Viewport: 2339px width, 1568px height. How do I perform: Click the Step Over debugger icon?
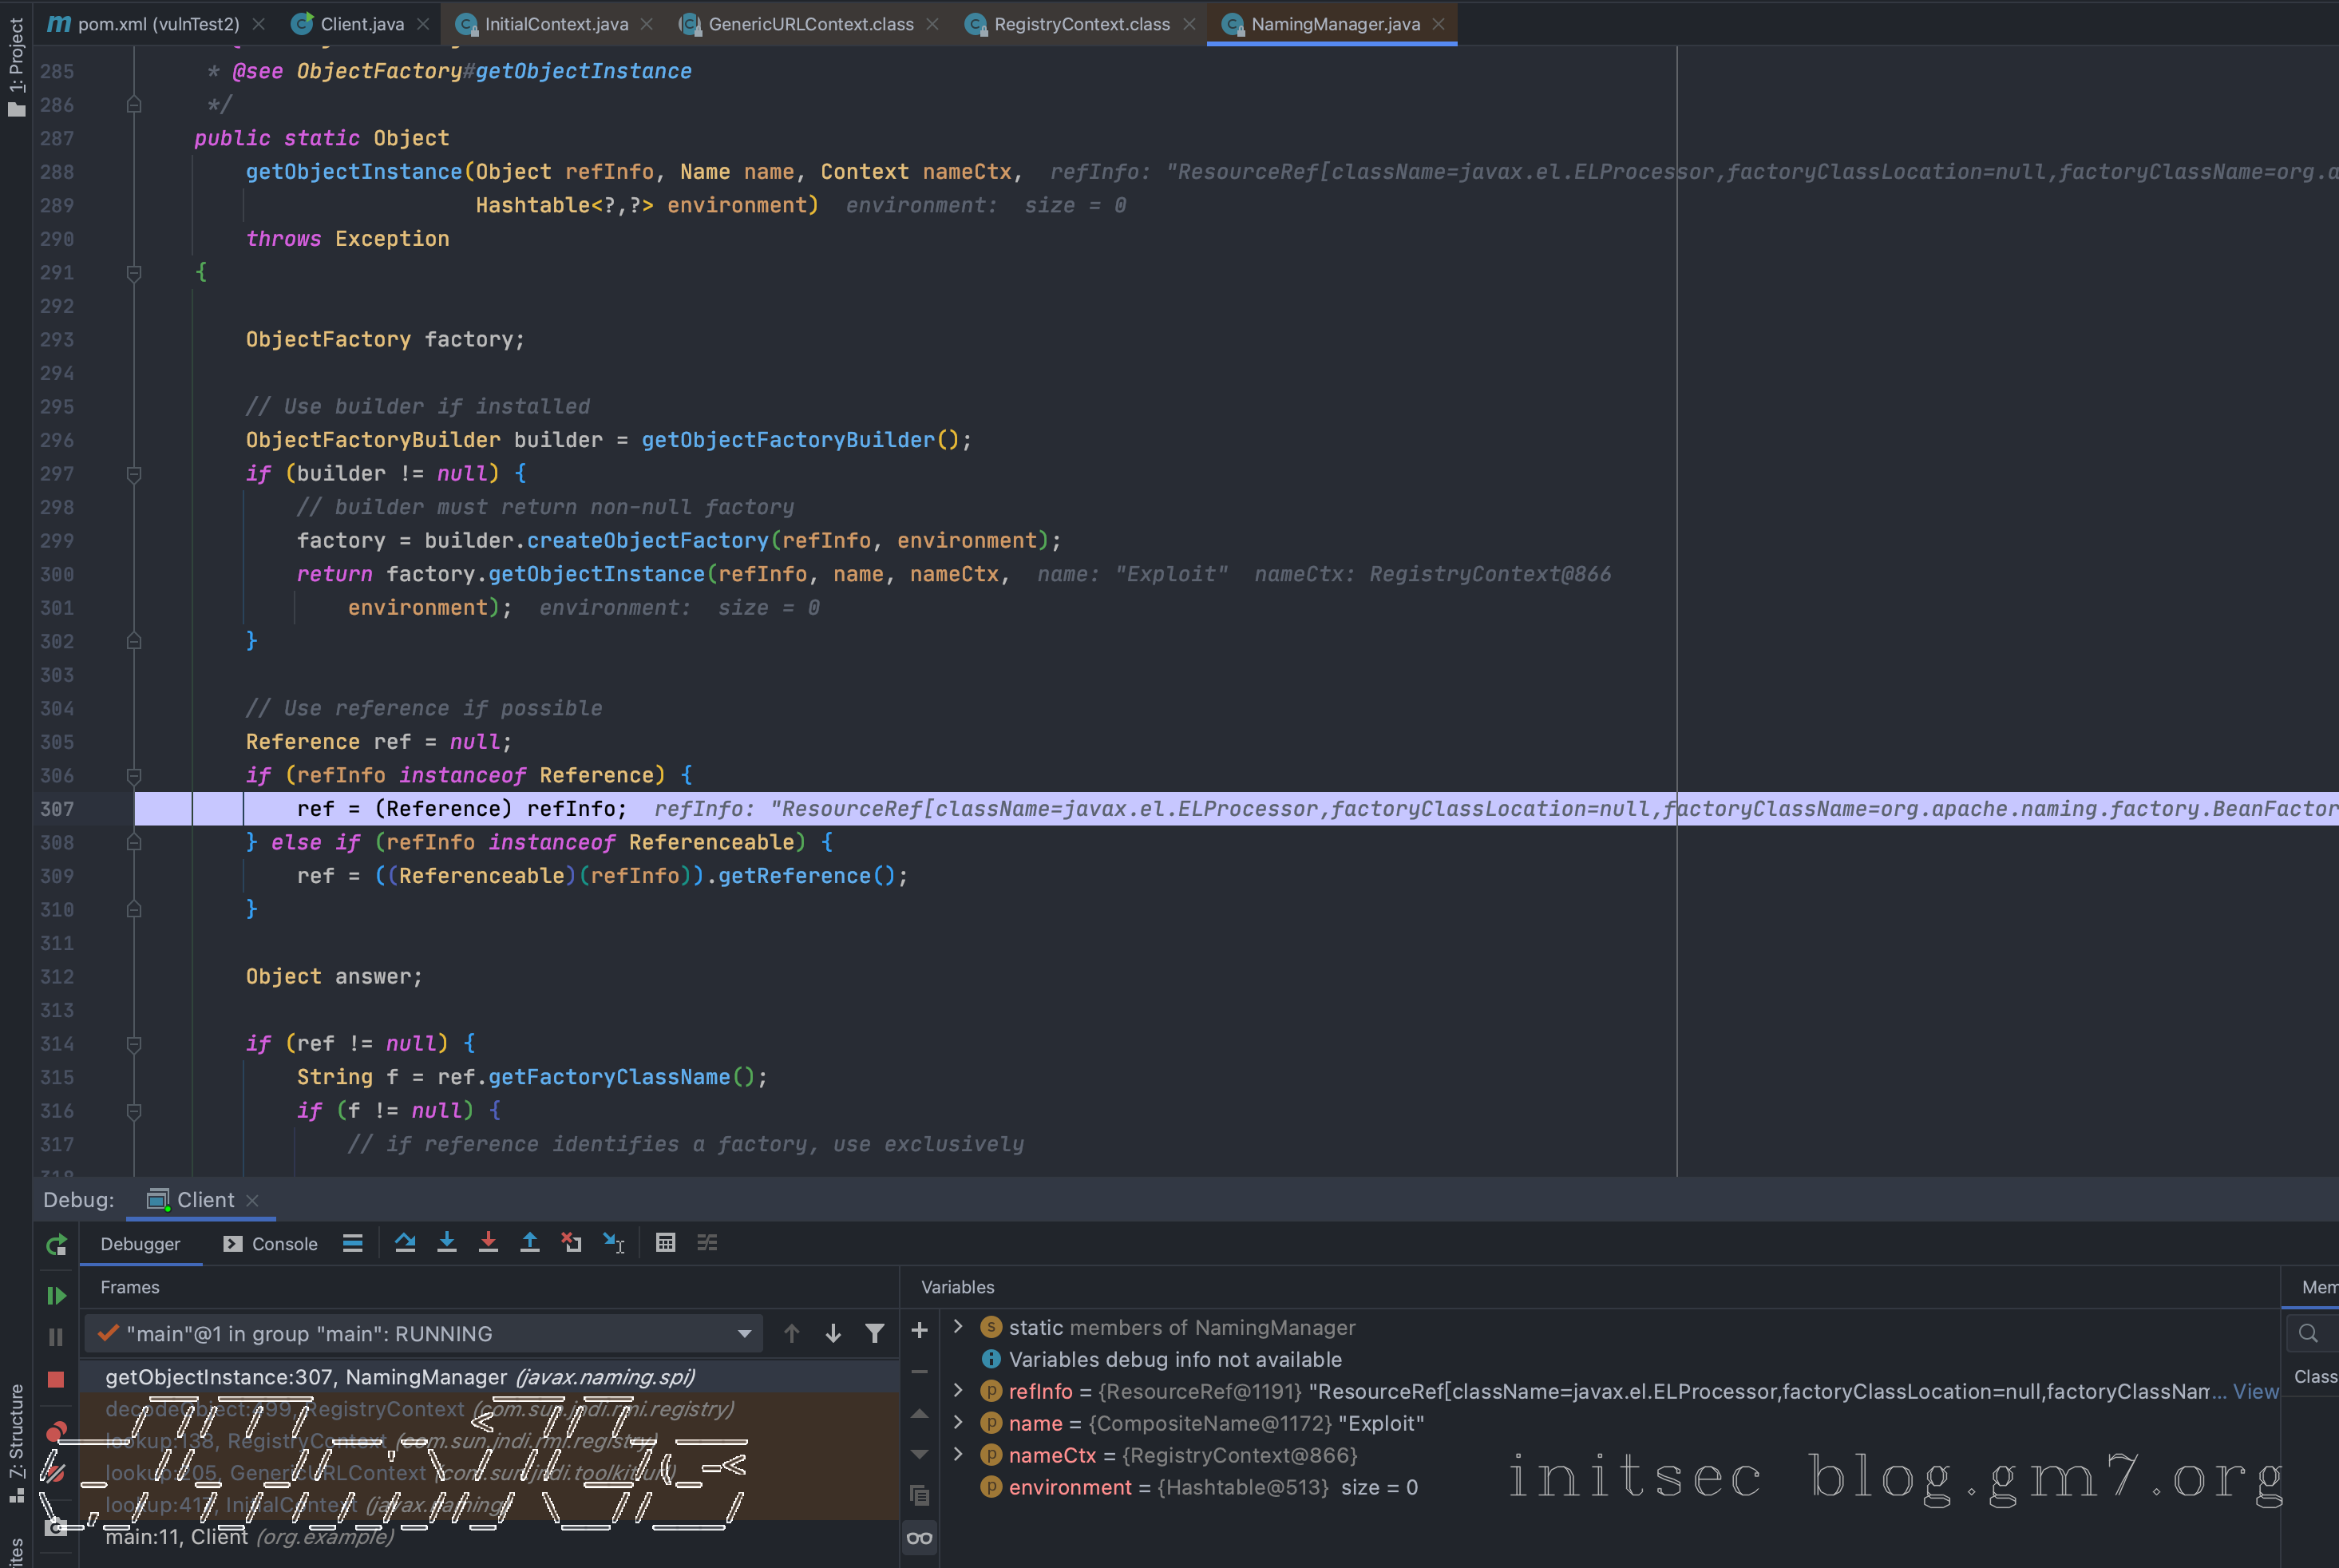coord(405,1243)
